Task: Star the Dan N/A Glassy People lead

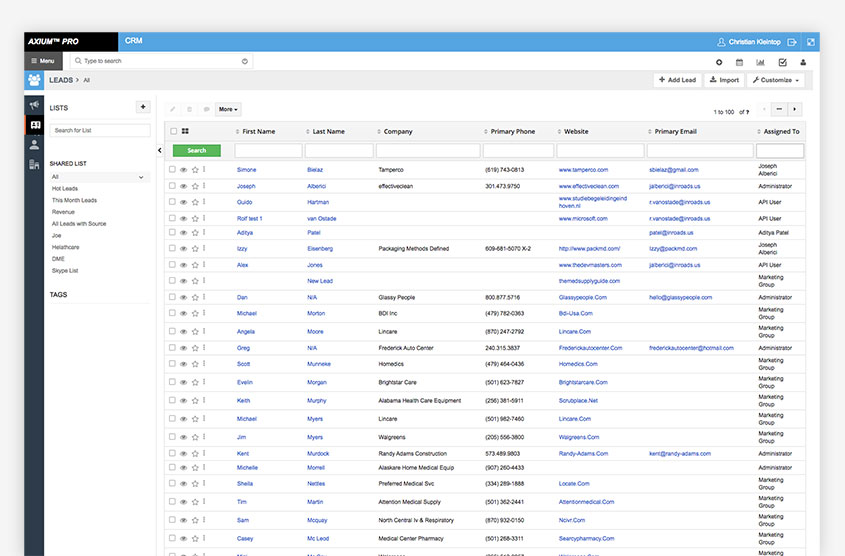Action: 195,297
